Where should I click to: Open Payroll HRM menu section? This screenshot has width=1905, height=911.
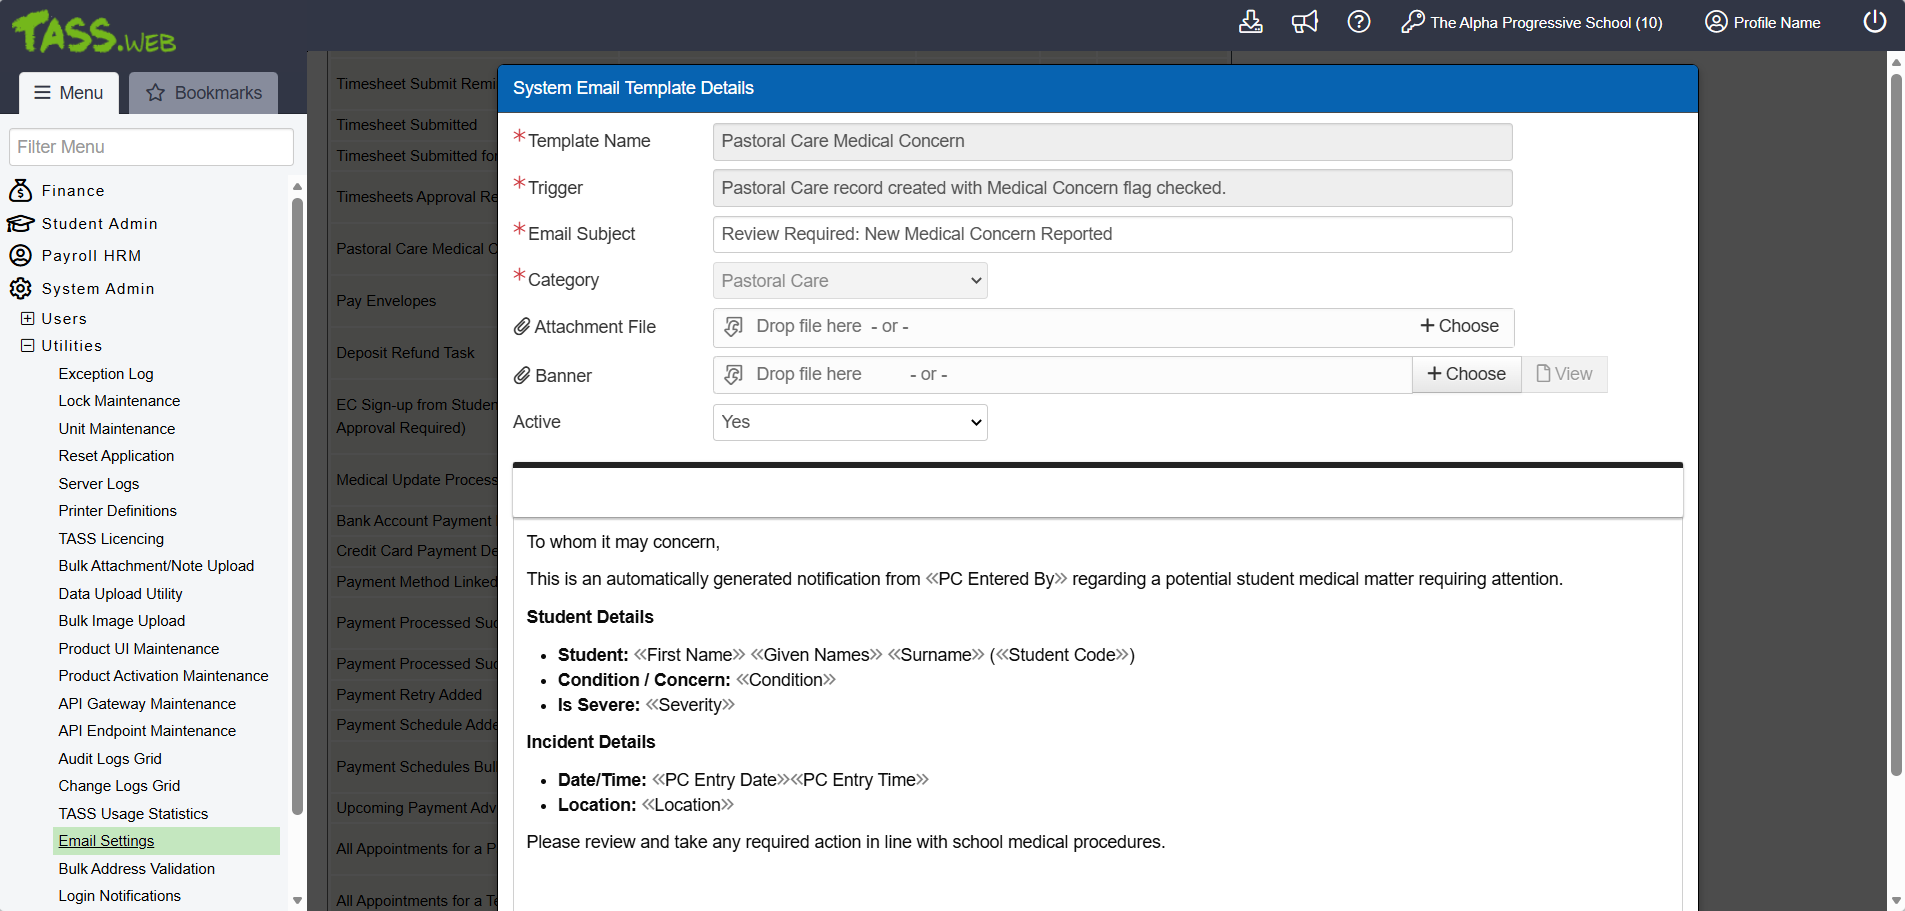[91, 256]
